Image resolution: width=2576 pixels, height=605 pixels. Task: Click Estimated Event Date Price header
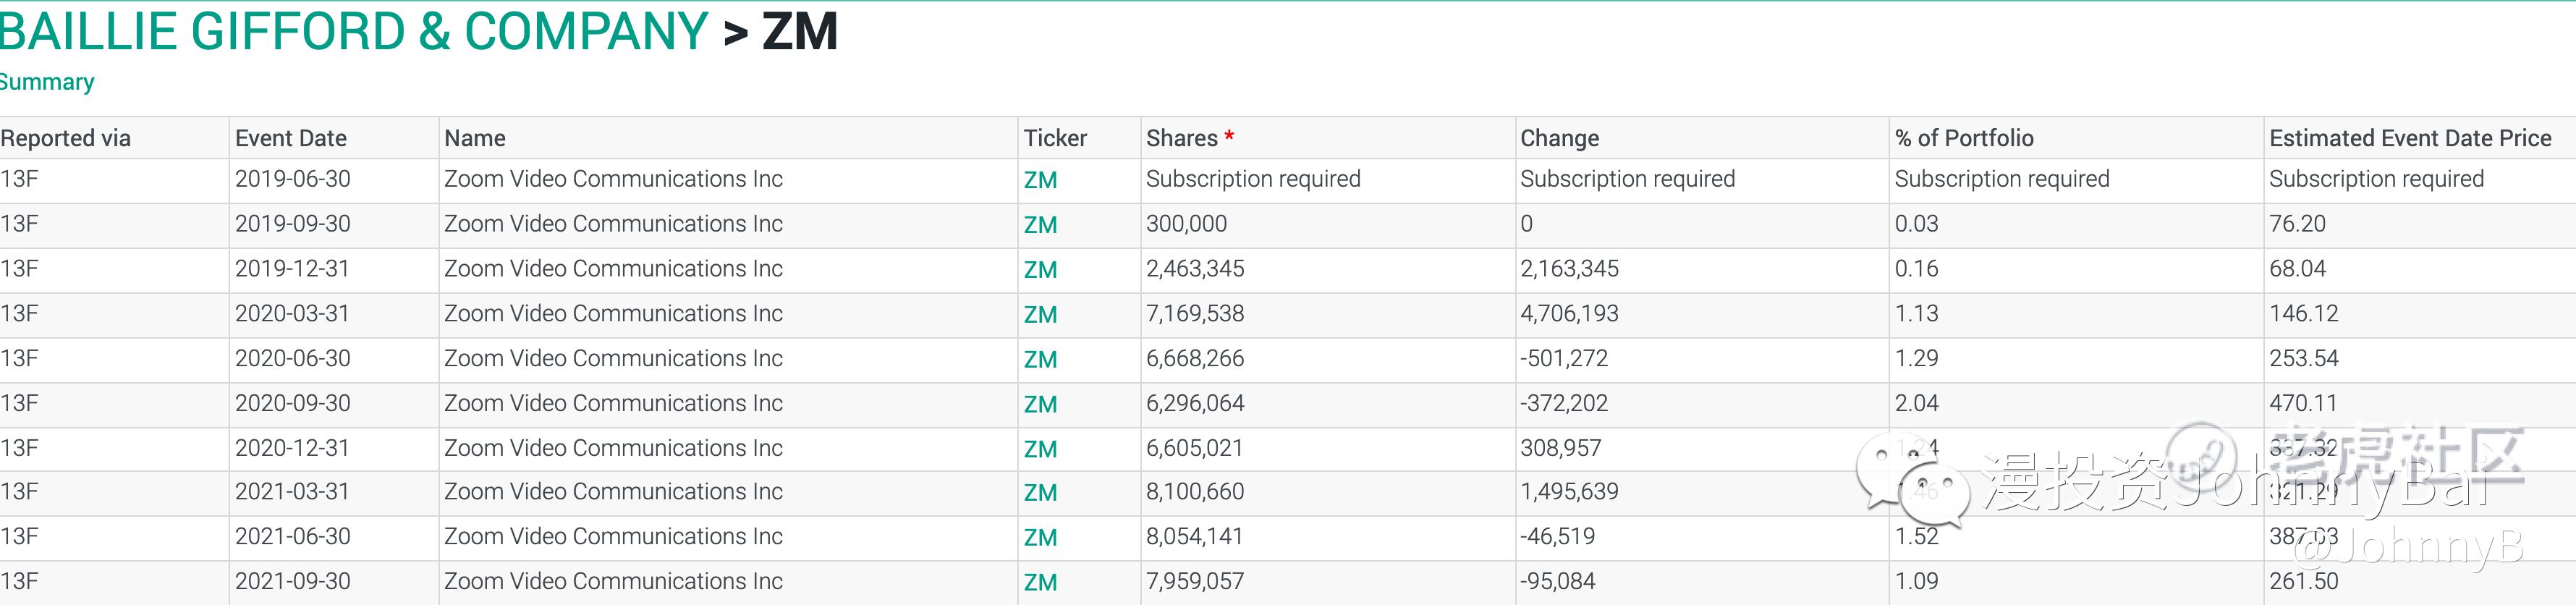[2409, 138]
